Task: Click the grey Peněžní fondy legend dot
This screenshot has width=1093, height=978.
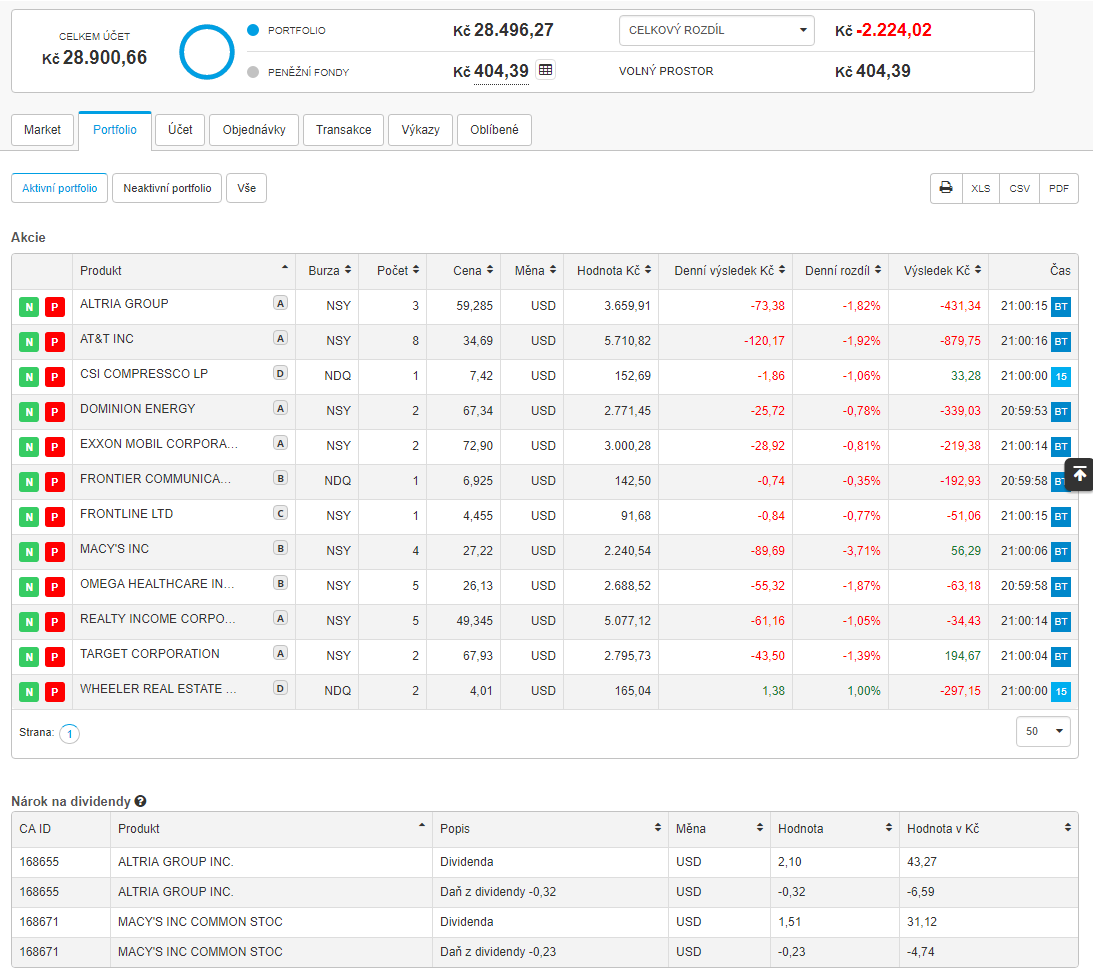Action: [x=253, y=72]
